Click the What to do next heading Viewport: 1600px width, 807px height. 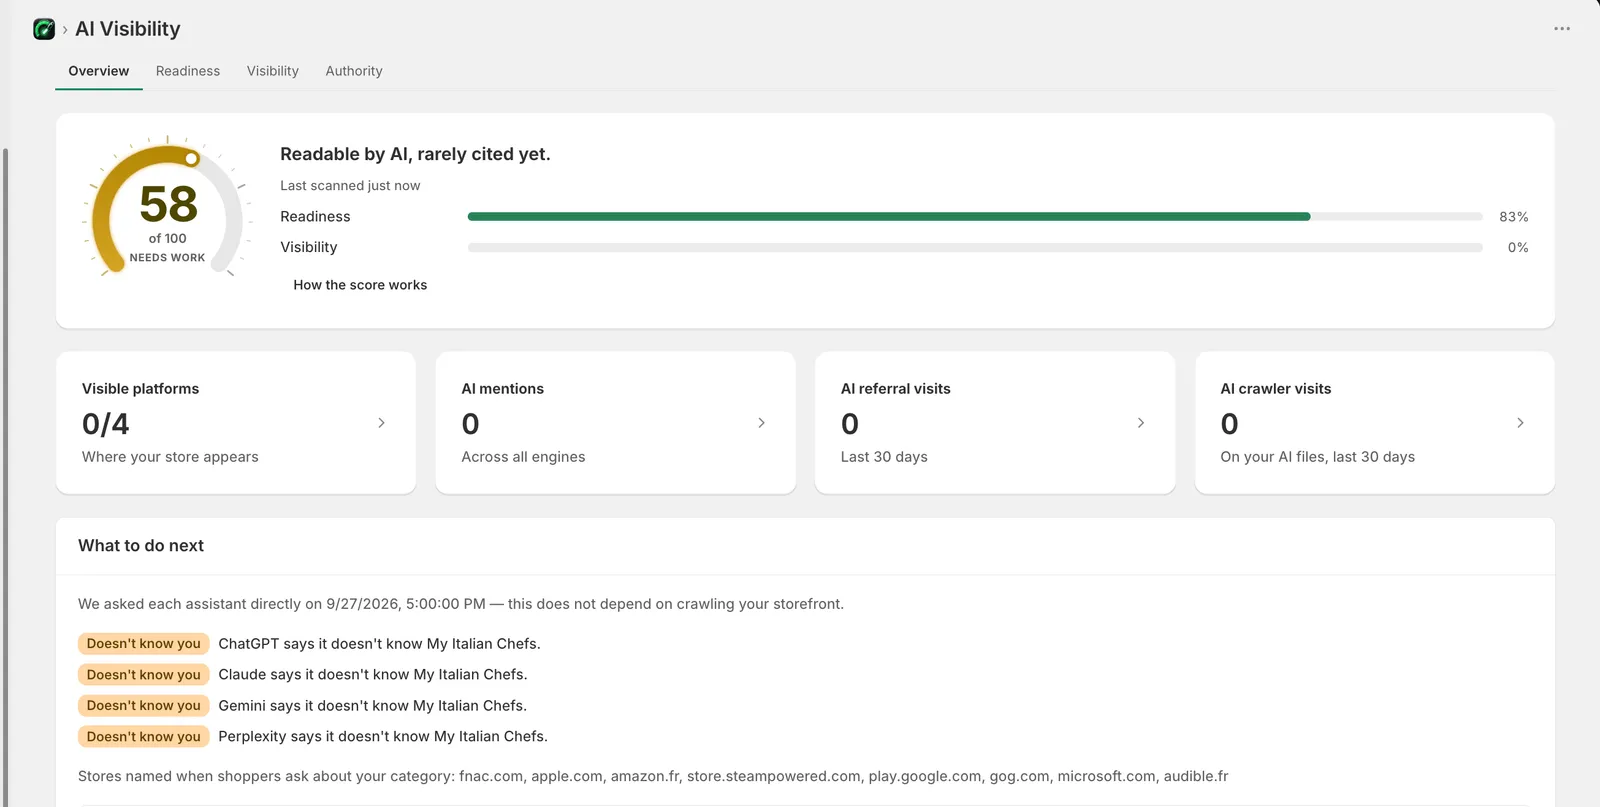click(141, 546)
